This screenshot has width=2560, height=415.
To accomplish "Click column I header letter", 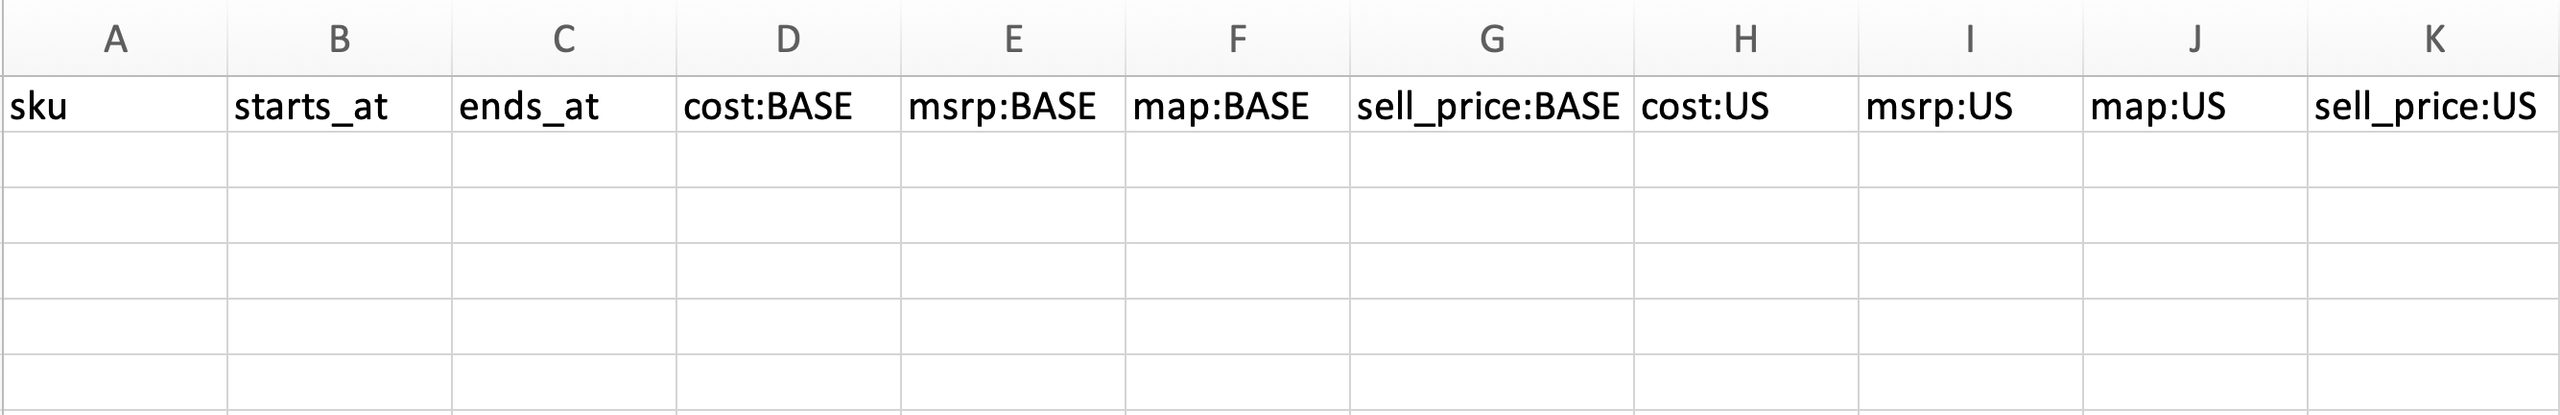I will 1970,39.
